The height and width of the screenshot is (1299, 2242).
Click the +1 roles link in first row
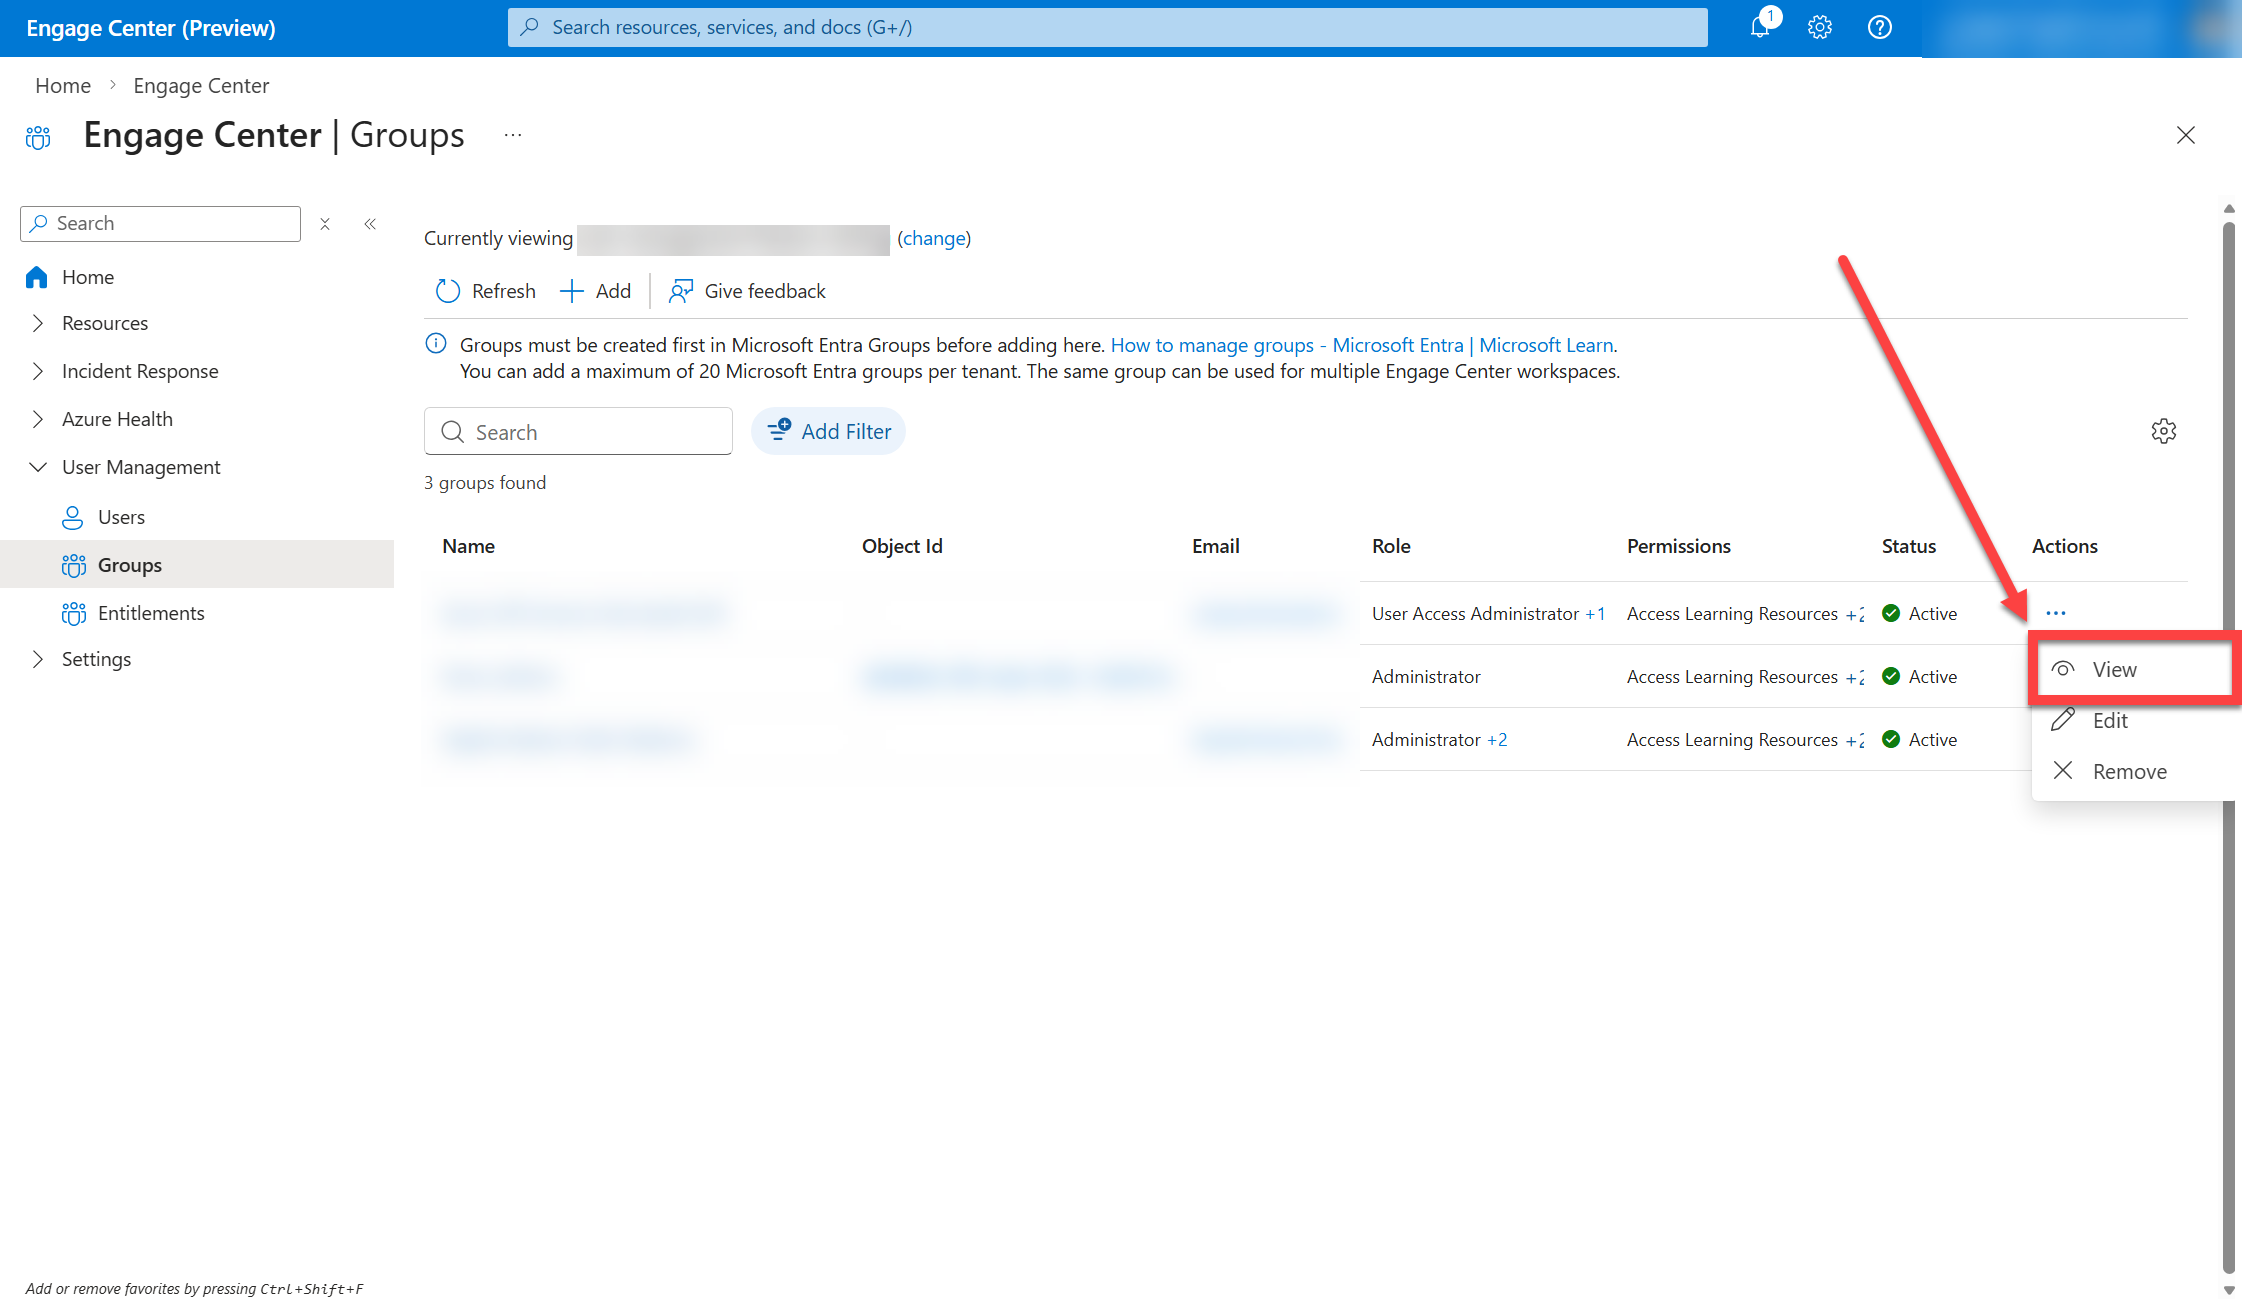pyautogui.click(x=1595, y=614)
